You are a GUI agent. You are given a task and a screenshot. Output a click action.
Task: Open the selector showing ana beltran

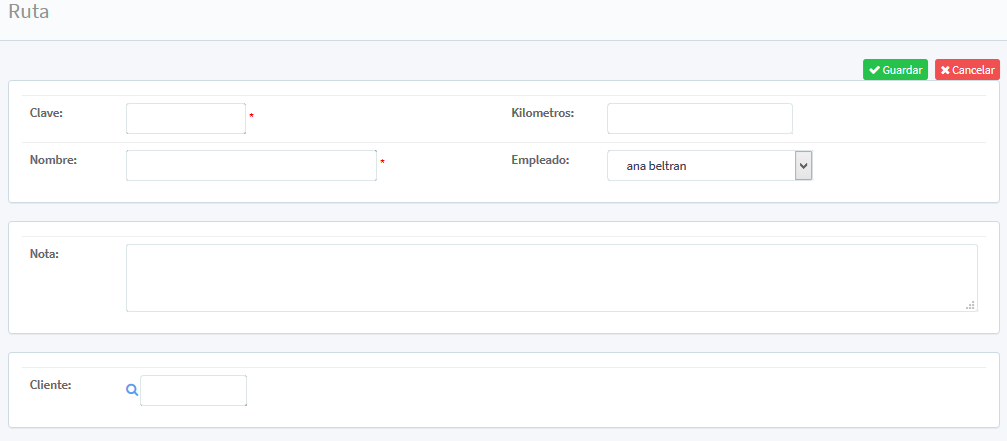click(700, 166)
